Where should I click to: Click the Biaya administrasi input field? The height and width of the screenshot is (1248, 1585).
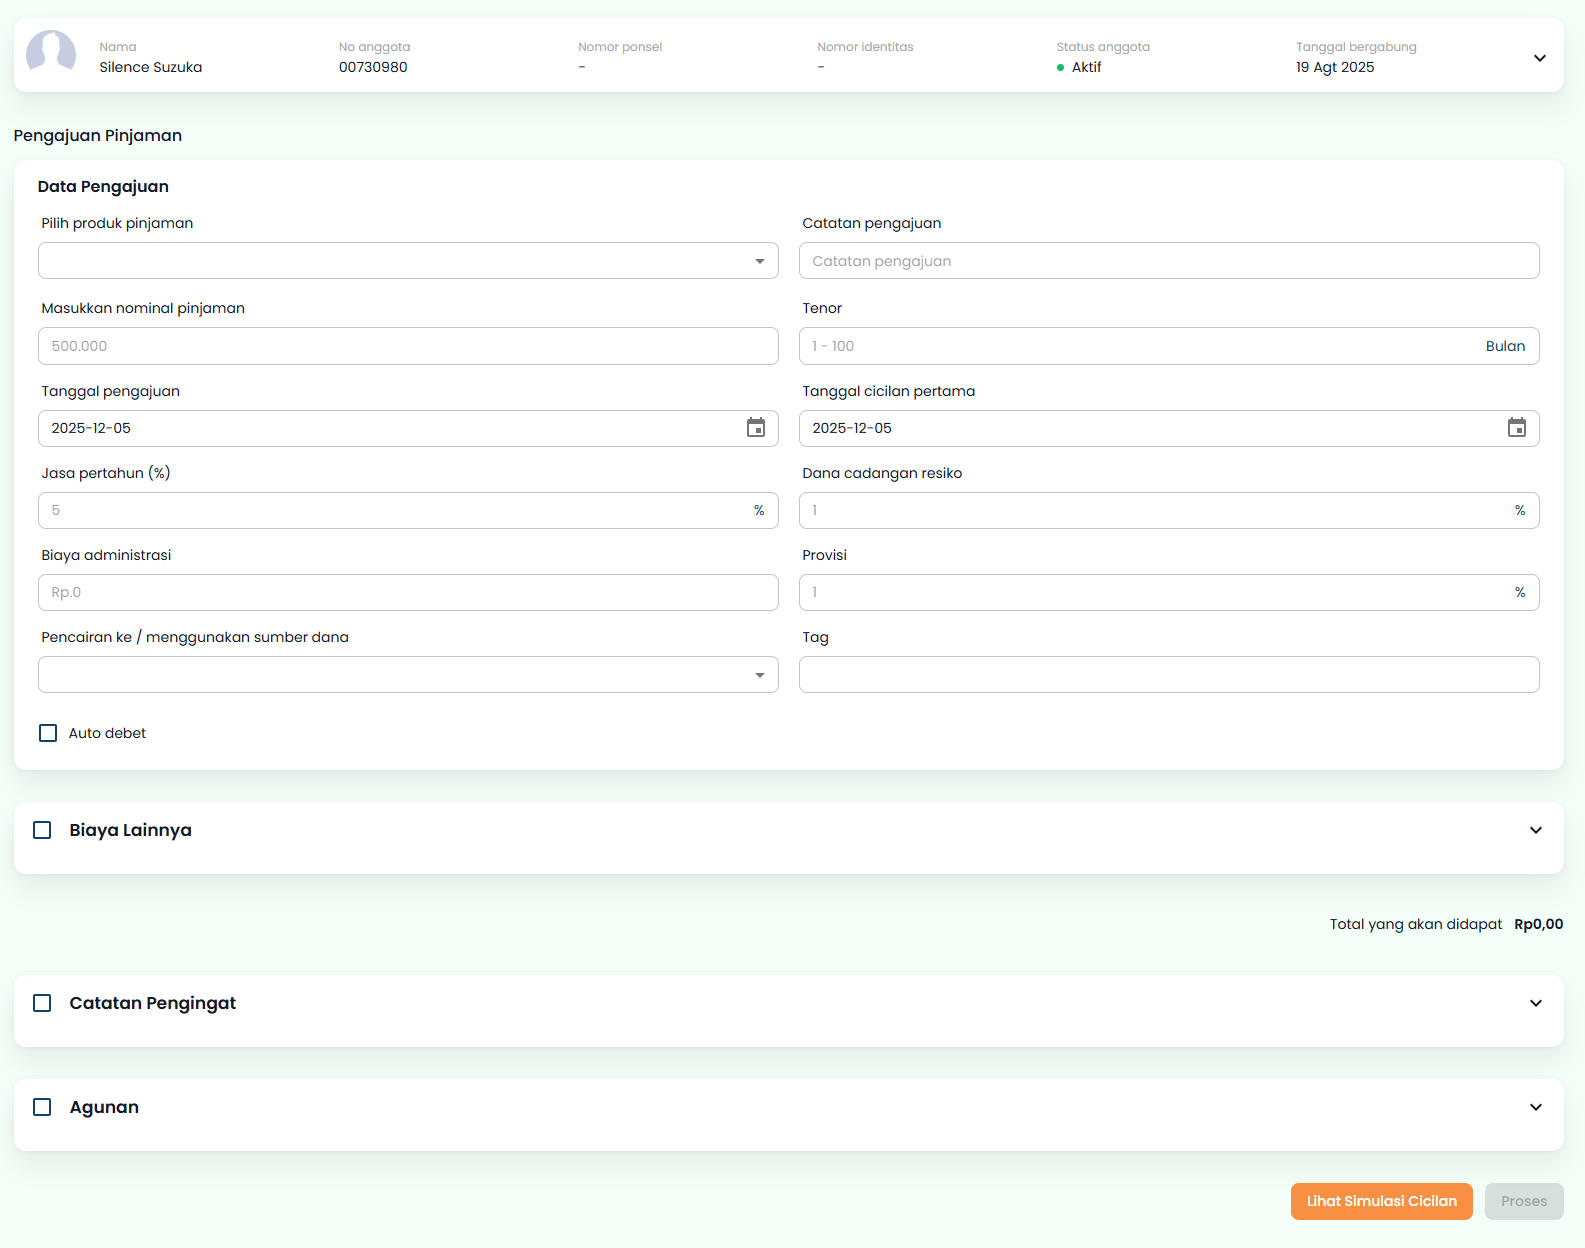coord(408,592)
